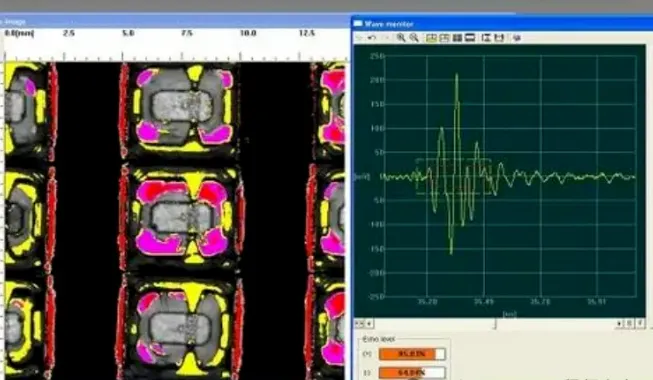Click the middle center chip in scan image
The width and height of the screenshot is (653, 380).
182,218
